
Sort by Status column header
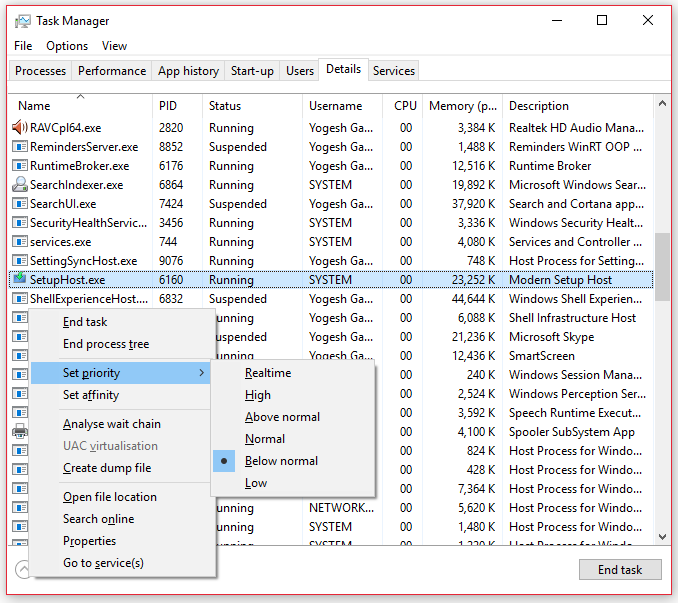pos(253,105)
